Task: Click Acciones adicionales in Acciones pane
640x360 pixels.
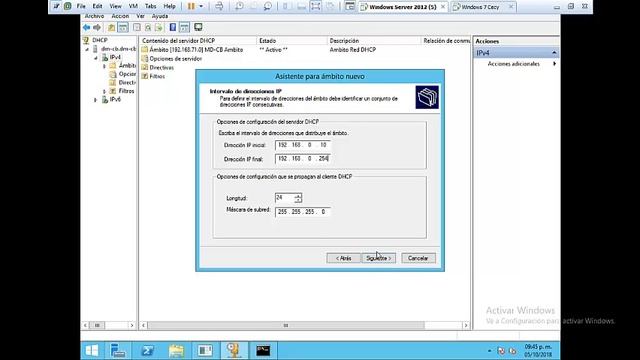Action: click(513, 64)
